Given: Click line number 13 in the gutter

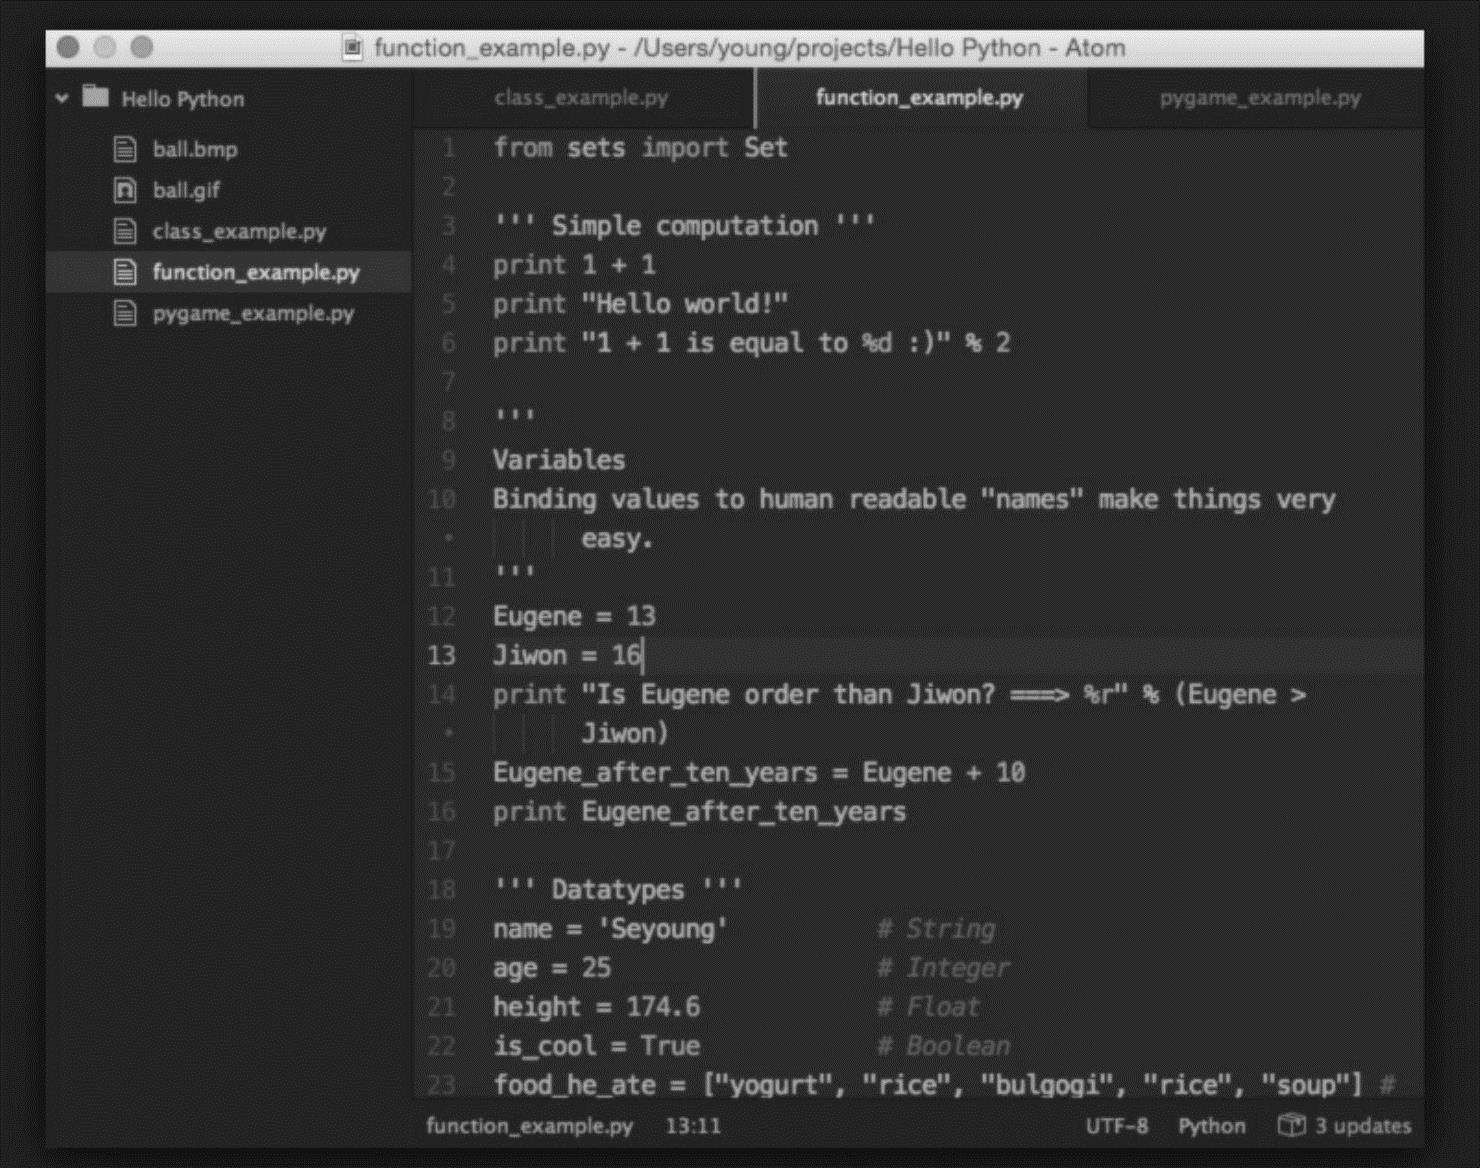Looking at the screenshot, I should coord(441,655).
